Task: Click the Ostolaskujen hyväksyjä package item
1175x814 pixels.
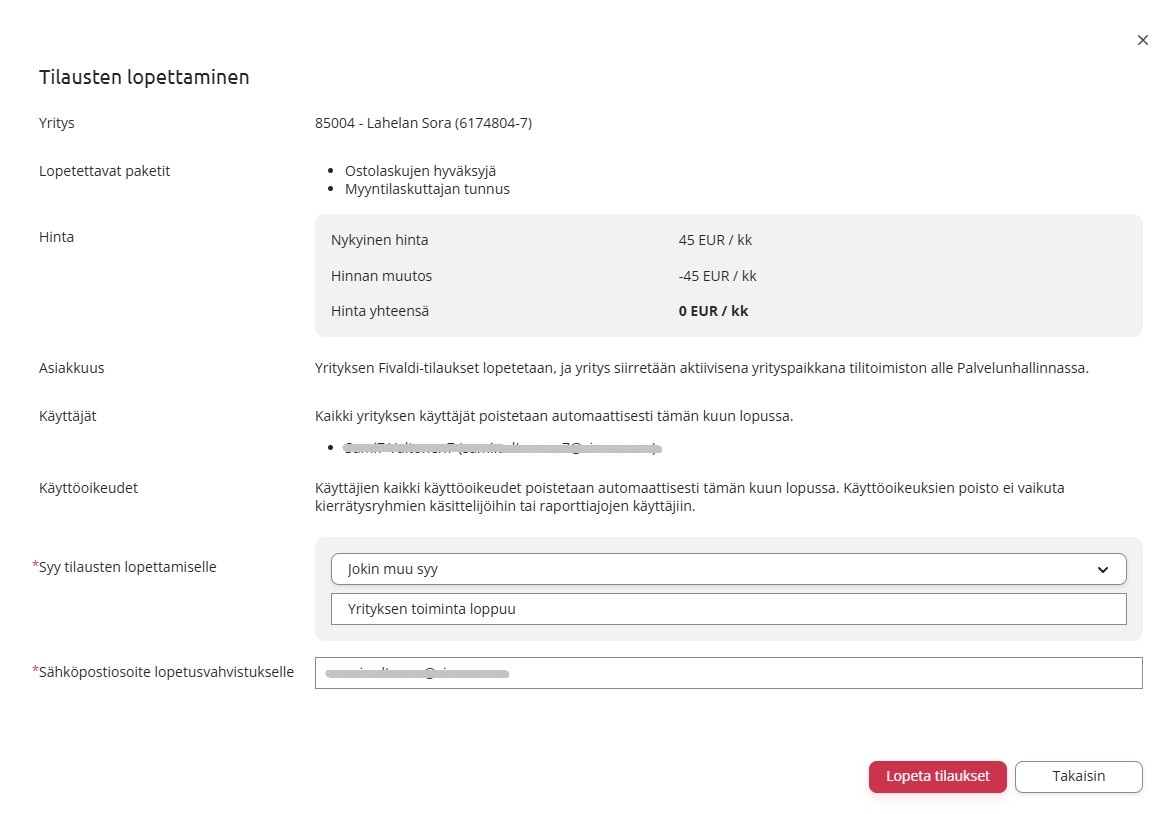Action: pos(420,171)
